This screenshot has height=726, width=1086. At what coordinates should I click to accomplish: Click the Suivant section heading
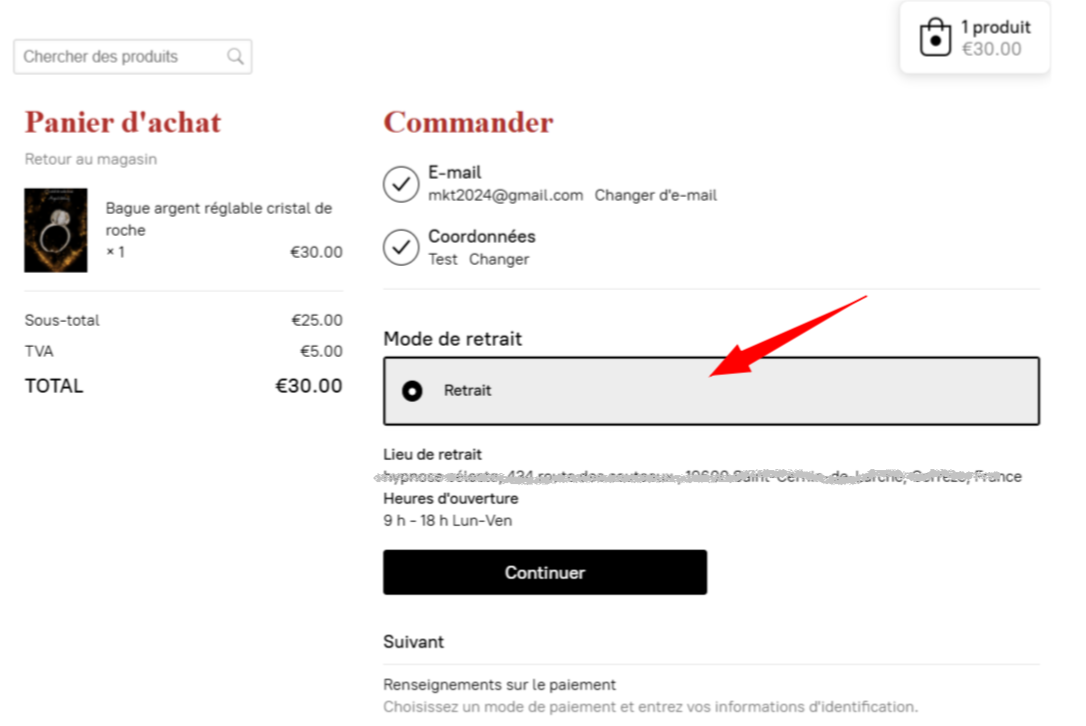(x=413, y=641)
